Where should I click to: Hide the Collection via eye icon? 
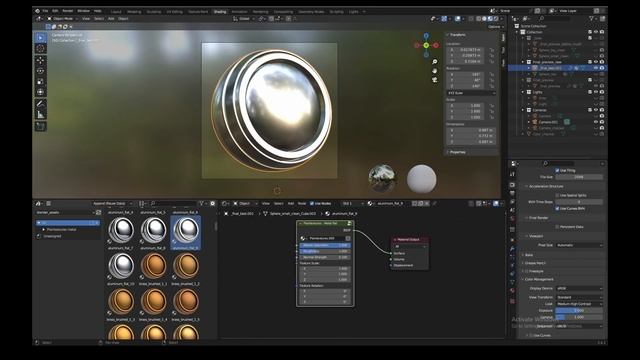pos(596,32)
